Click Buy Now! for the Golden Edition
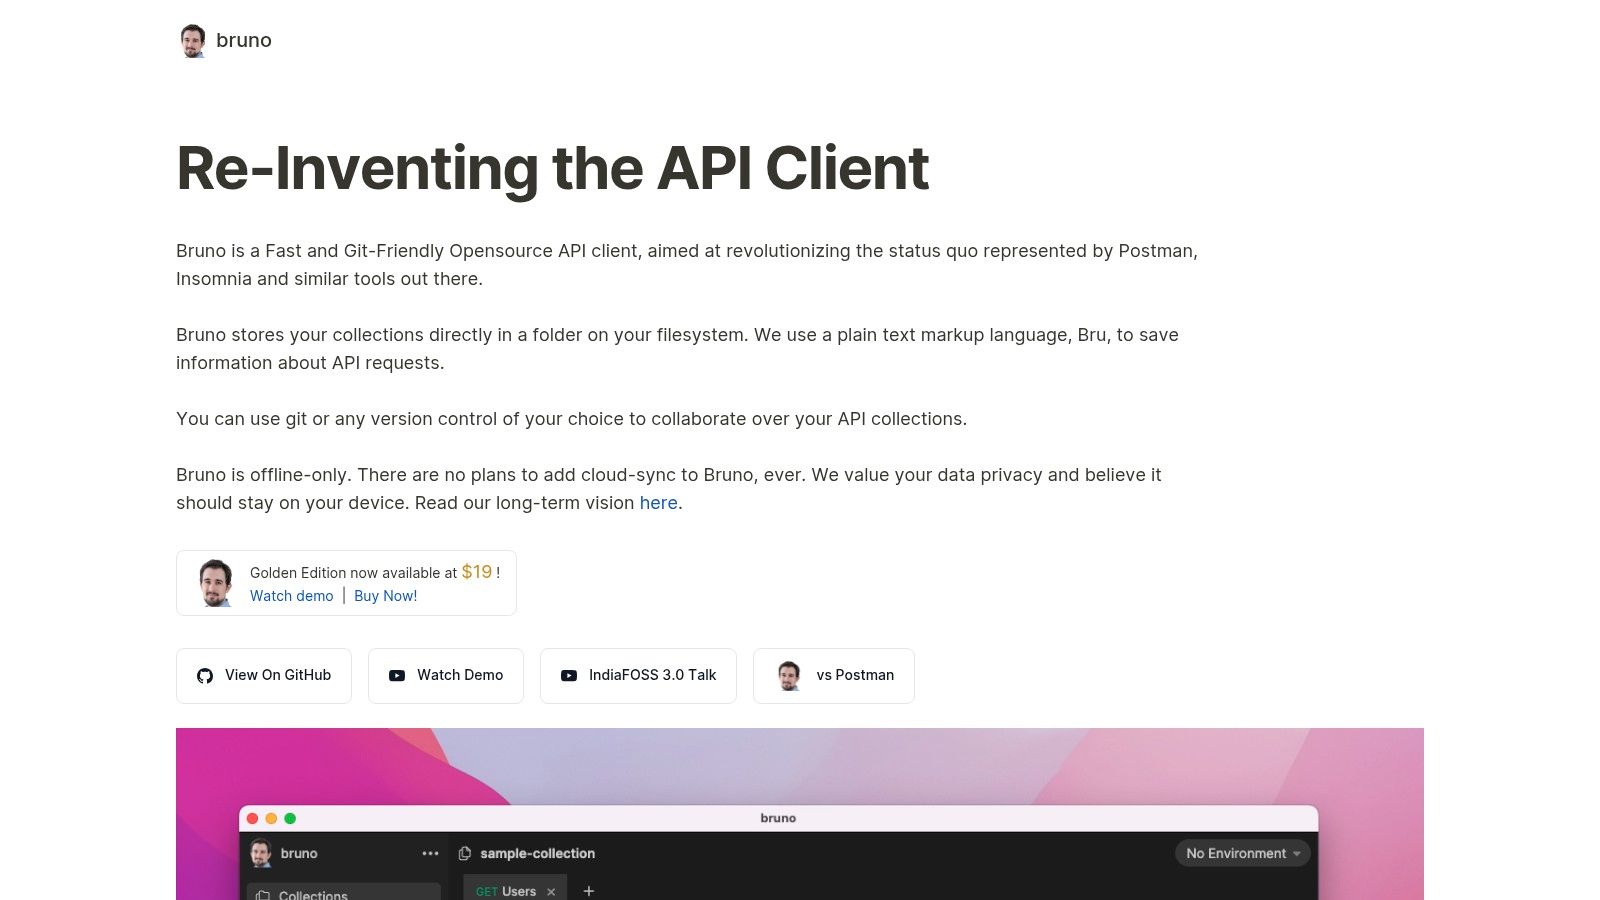 click(386, 596)
